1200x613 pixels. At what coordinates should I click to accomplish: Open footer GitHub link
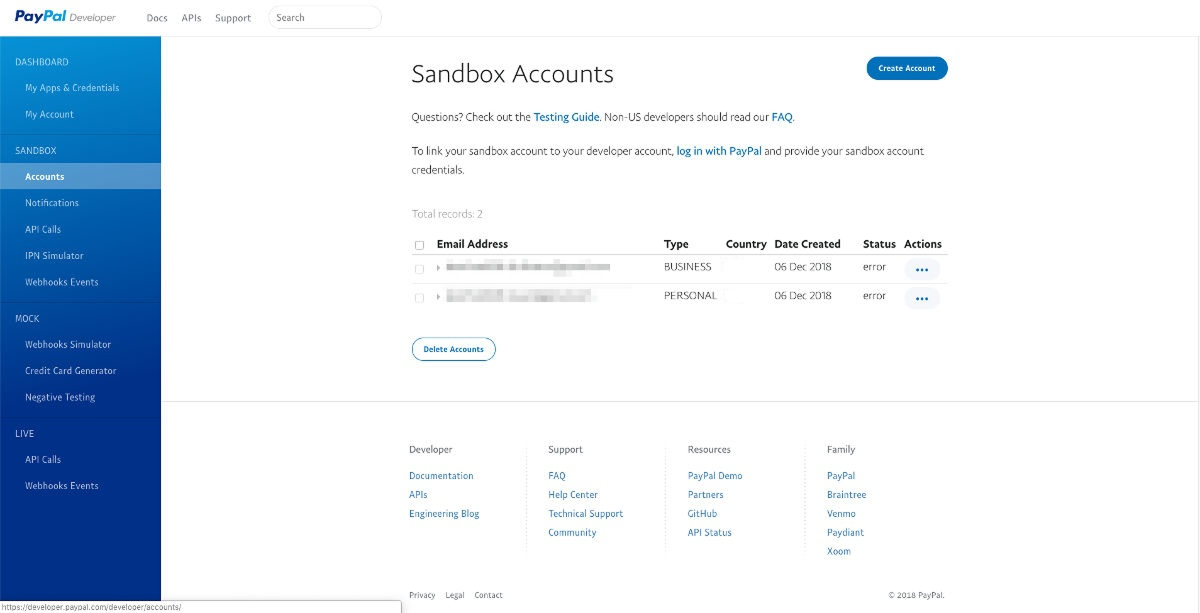tap(702, 514)
